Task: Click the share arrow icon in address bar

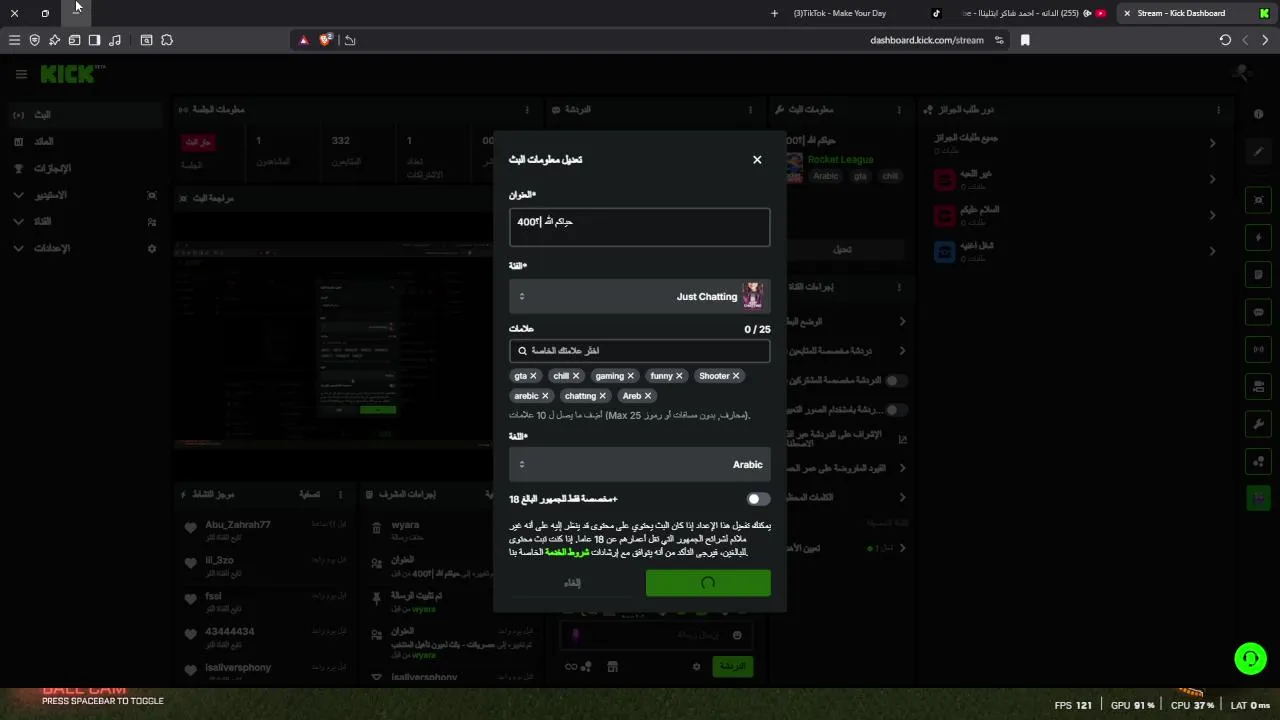Action: tap(349, 40)
